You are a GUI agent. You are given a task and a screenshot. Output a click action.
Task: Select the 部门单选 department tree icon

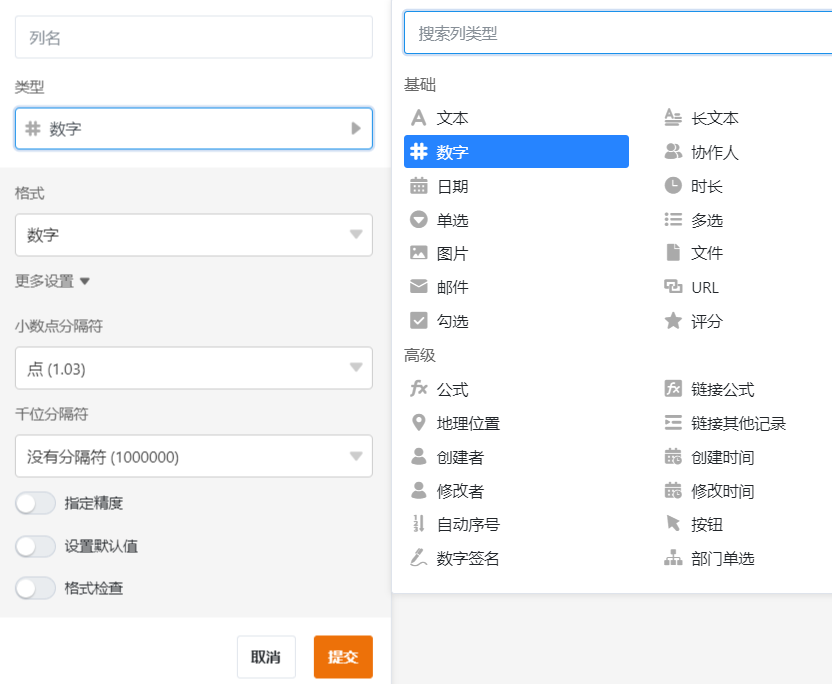(x=673, y=558)
